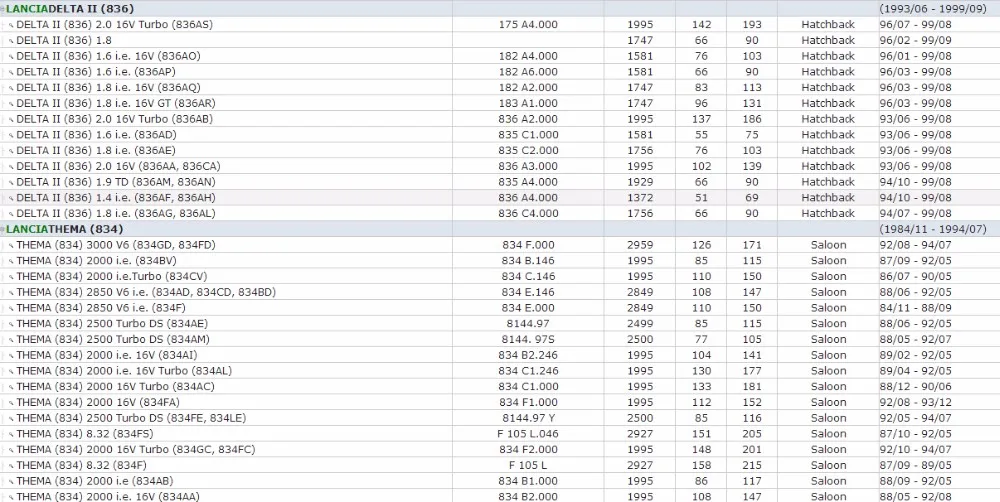Click engine code 836 C4.000
The height and width of the screenshot is (502, 1000).
click(528, 214)
